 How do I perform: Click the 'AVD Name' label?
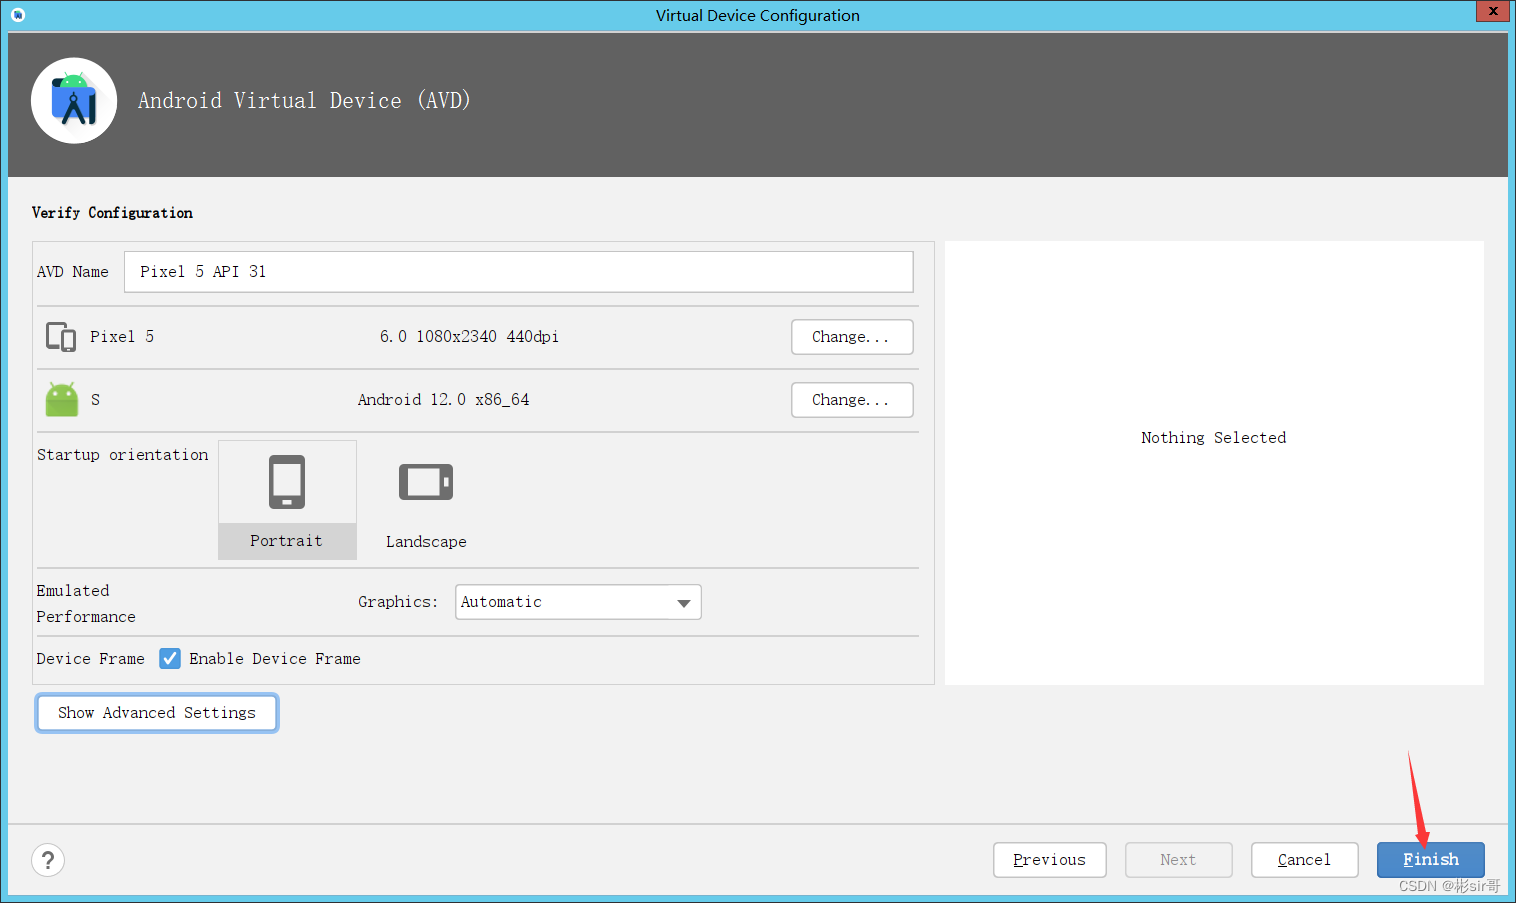pyautogui.click(x=73, y=272)
